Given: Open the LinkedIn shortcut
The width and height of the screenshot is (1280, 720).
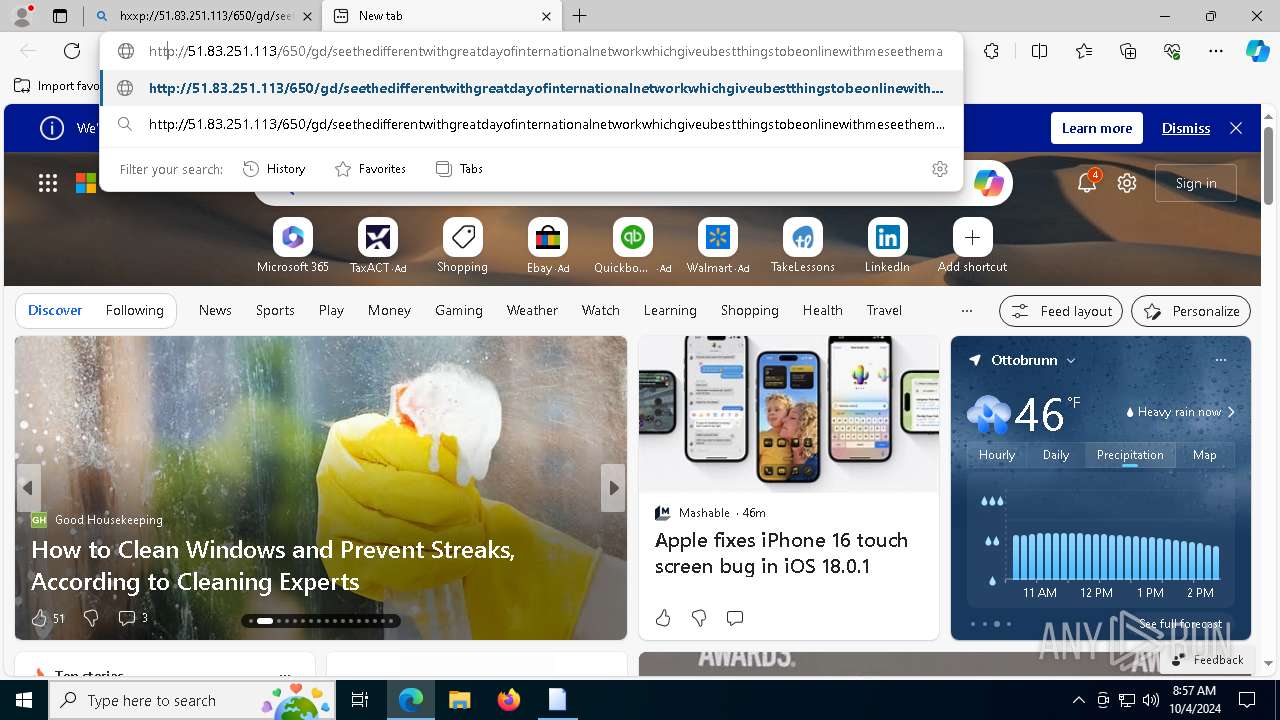Looking at the screenshot, I should pos(887,246).
